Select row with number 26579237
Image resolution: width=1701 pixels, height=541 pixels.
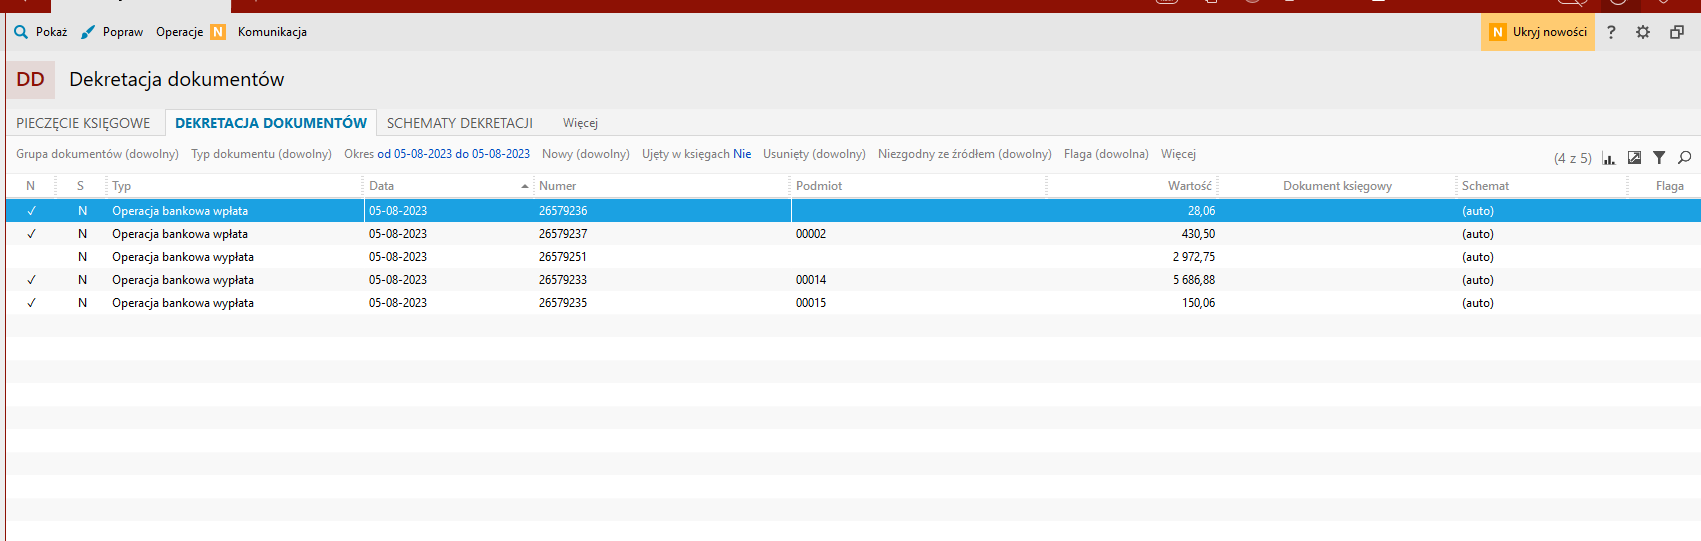click(x=853, y=234)
